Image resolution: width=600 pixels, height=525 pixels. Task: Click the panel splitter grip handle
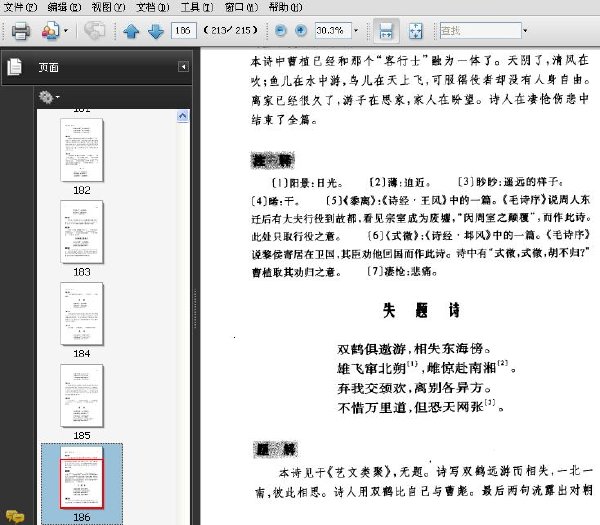(x=195, y=308)
